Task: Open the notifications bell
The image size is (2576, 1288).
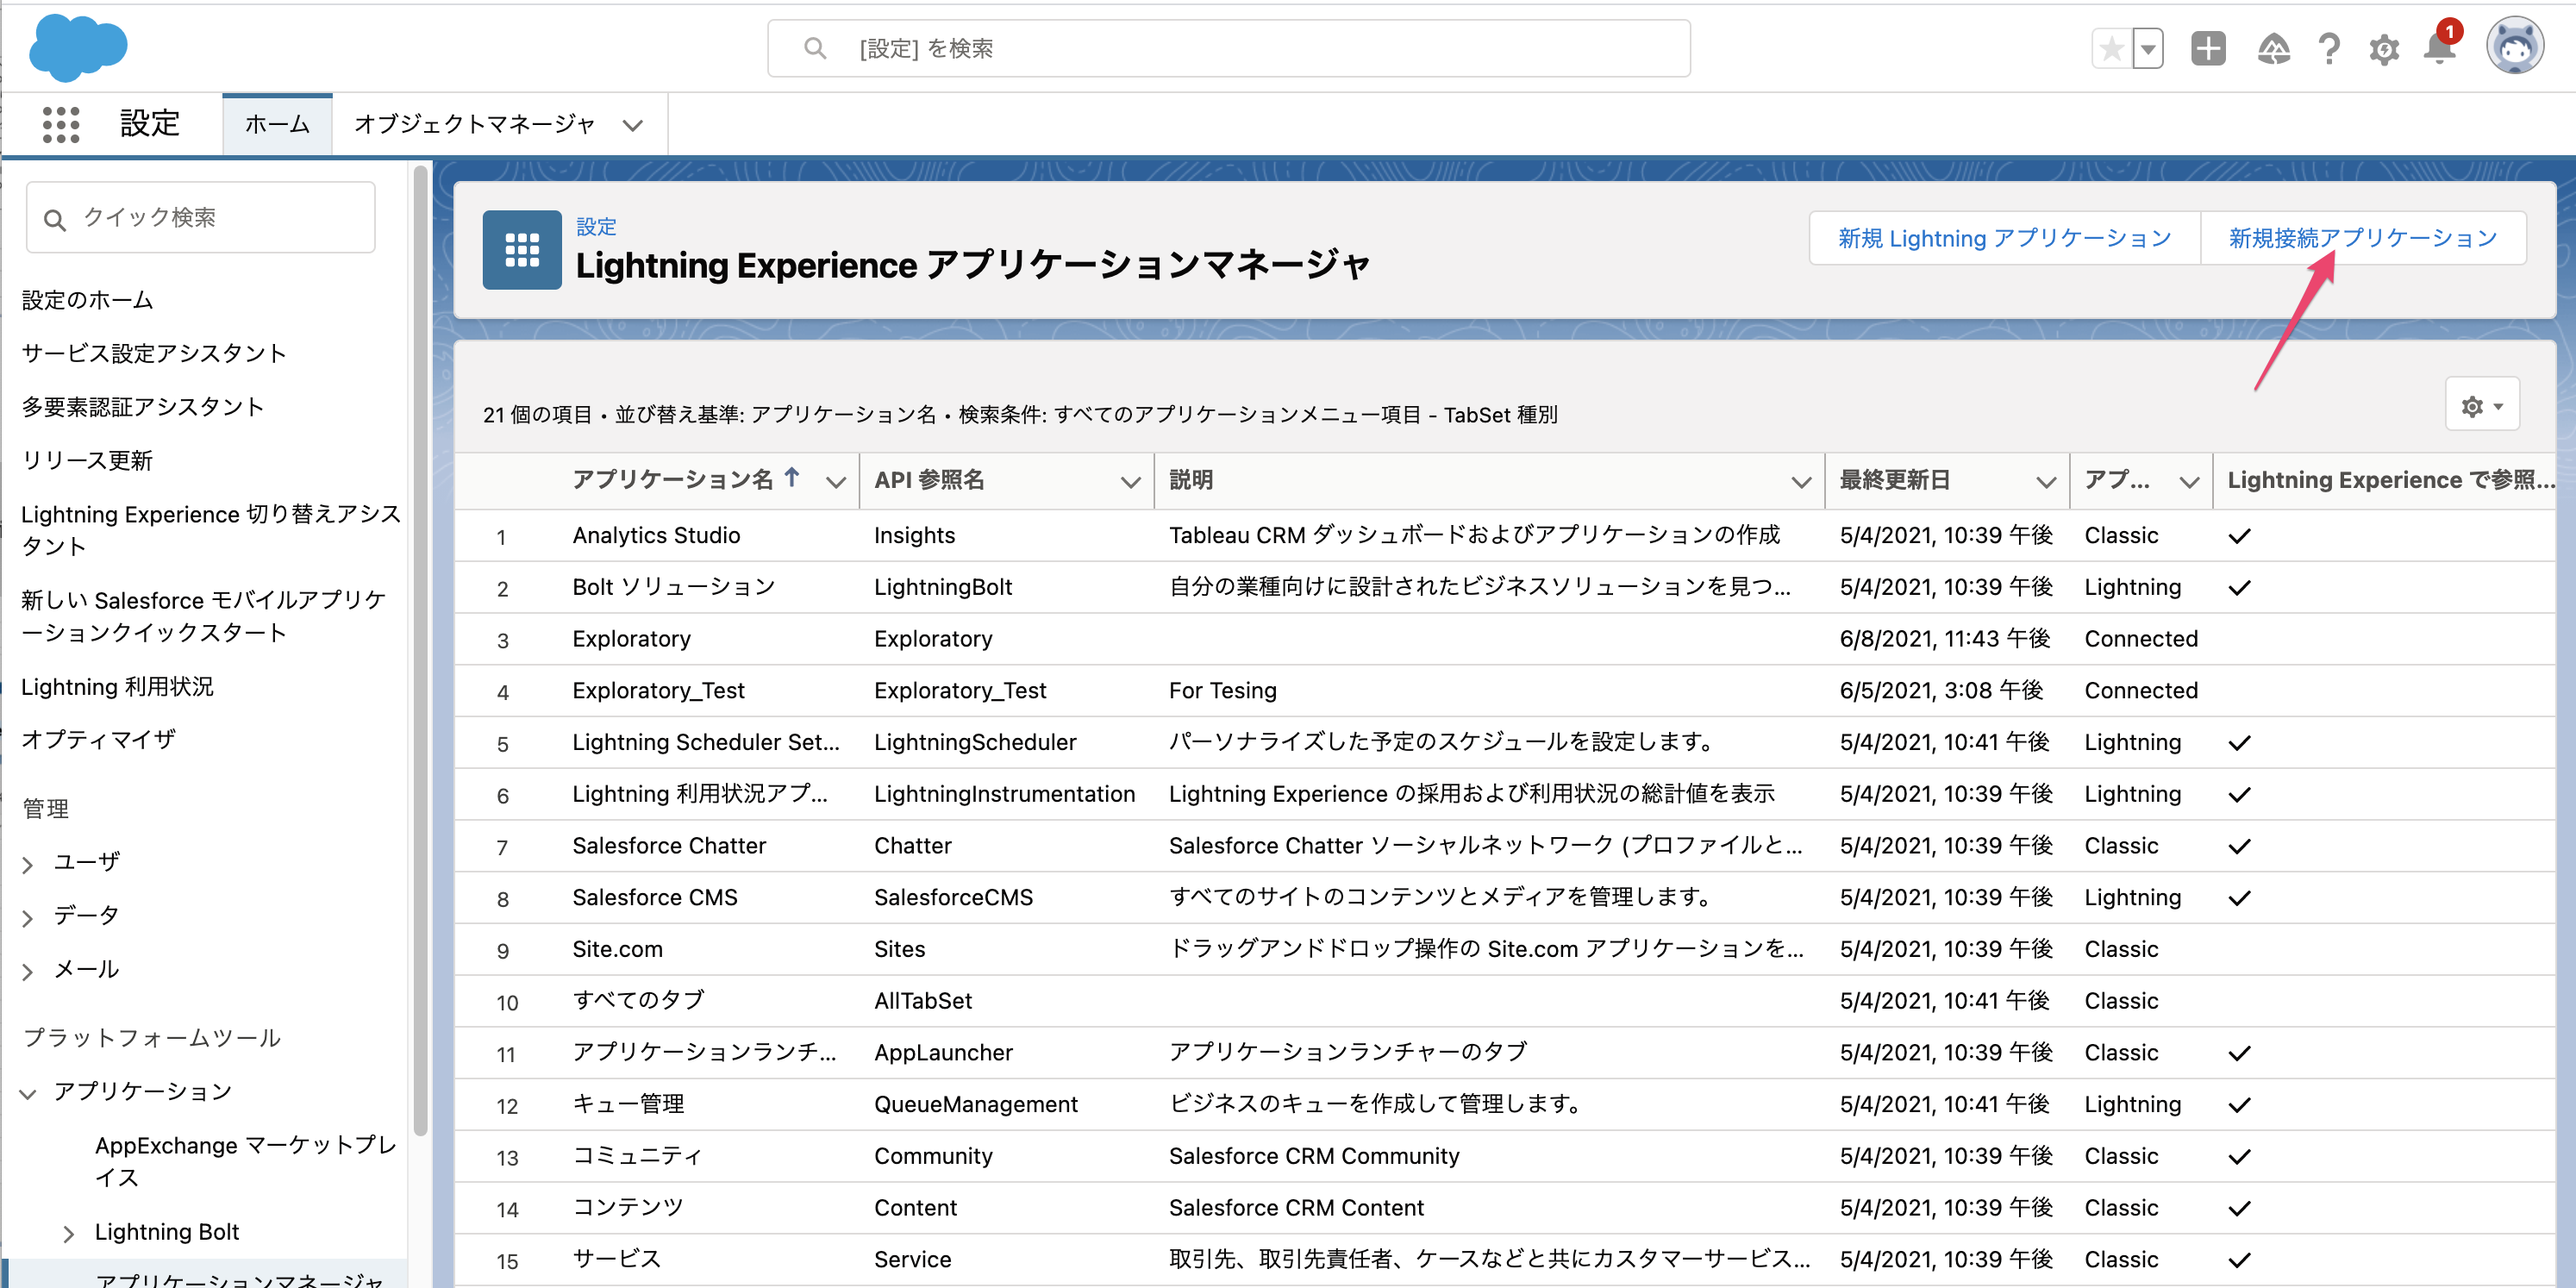Action: point(2439,48)
